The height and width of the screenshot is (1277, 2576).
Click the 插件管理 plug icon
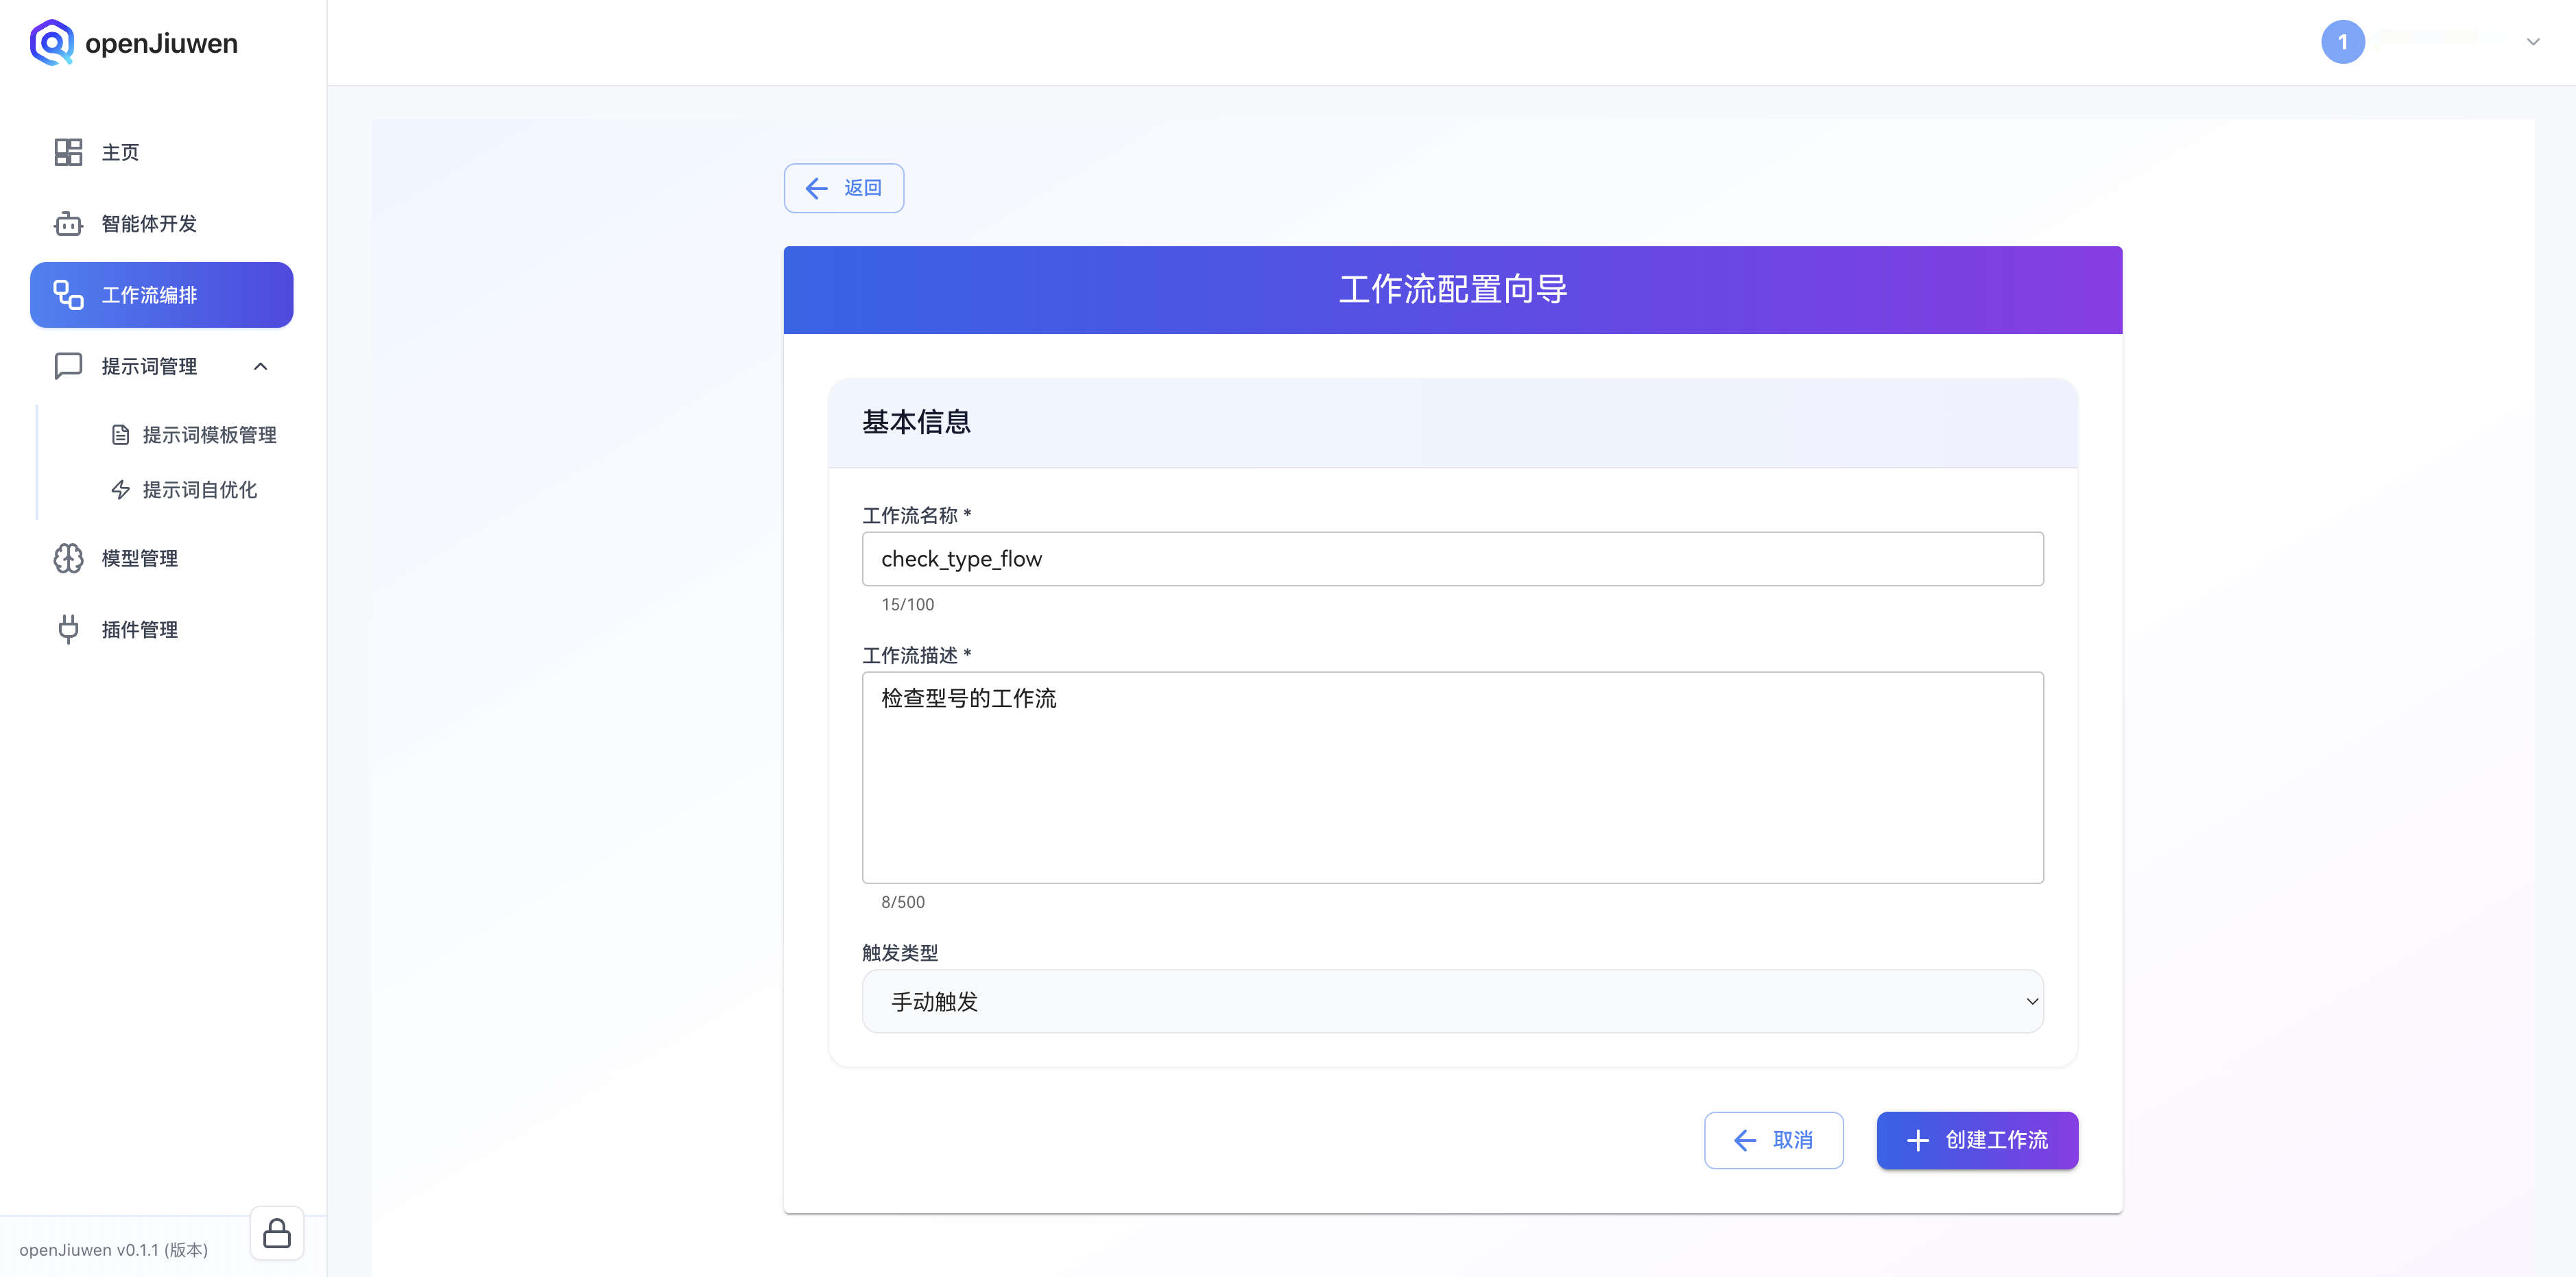click(68, 629)
